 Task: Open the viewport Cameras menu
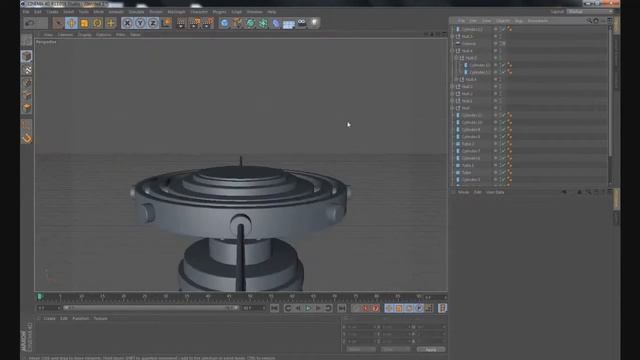65,35
